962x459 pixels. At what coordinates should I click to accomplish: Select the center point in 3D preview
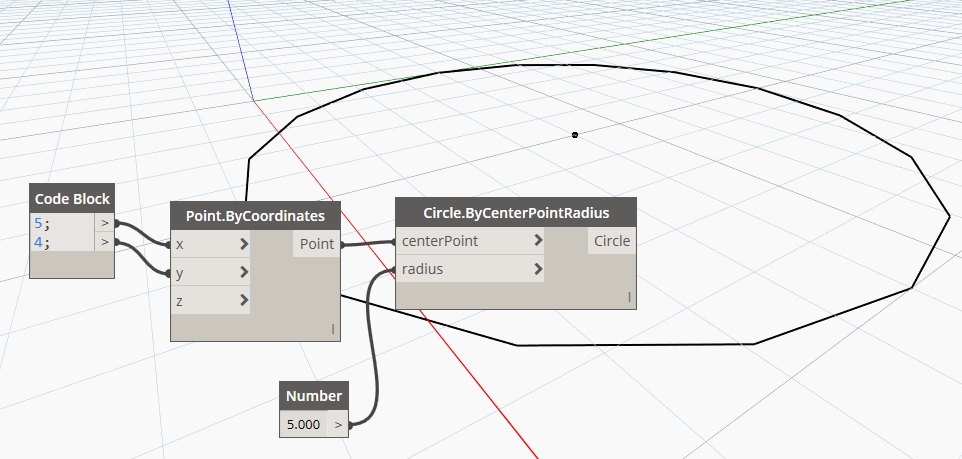click(575, 135)
